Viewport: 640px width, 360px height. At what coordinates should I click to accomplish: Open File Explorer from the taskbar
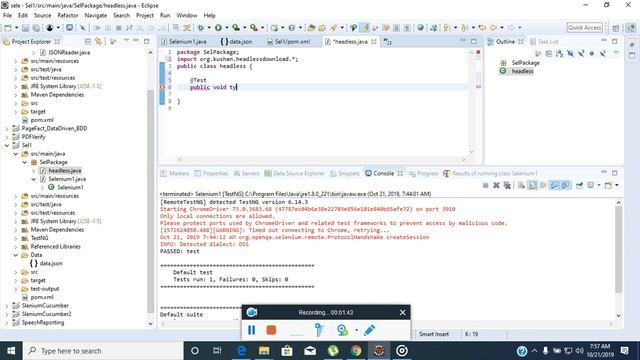click(264, 351)
